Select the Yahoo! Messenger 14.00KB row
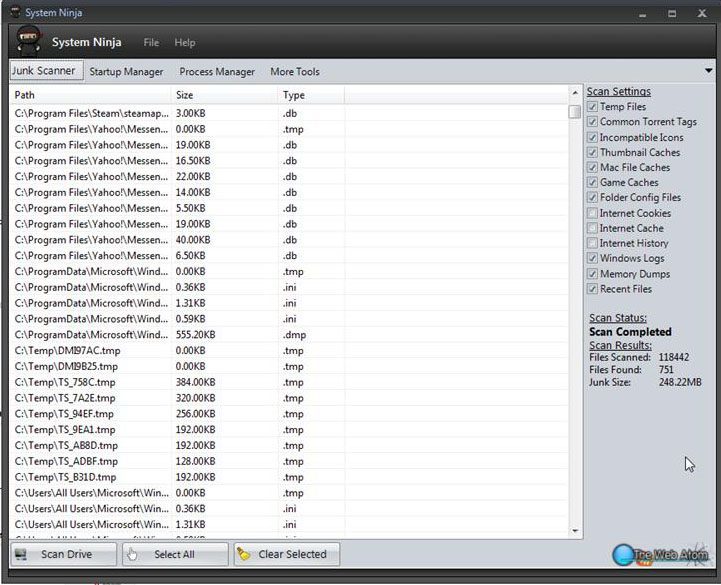This screenshot has width=721, height=585. click(x=289, y=192)
